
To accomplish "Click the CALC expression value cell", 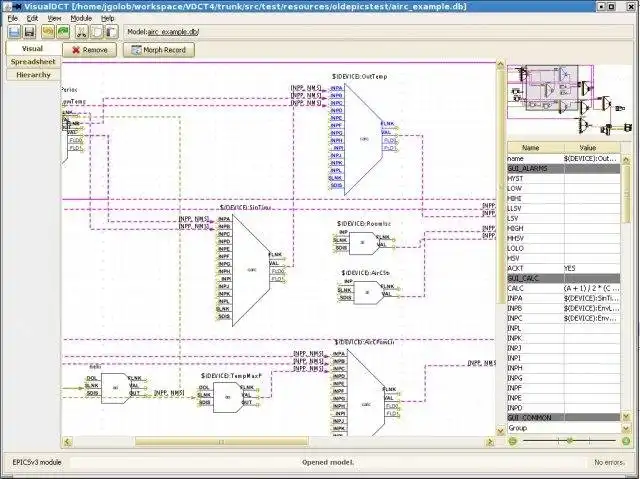I will click(592, 288).
